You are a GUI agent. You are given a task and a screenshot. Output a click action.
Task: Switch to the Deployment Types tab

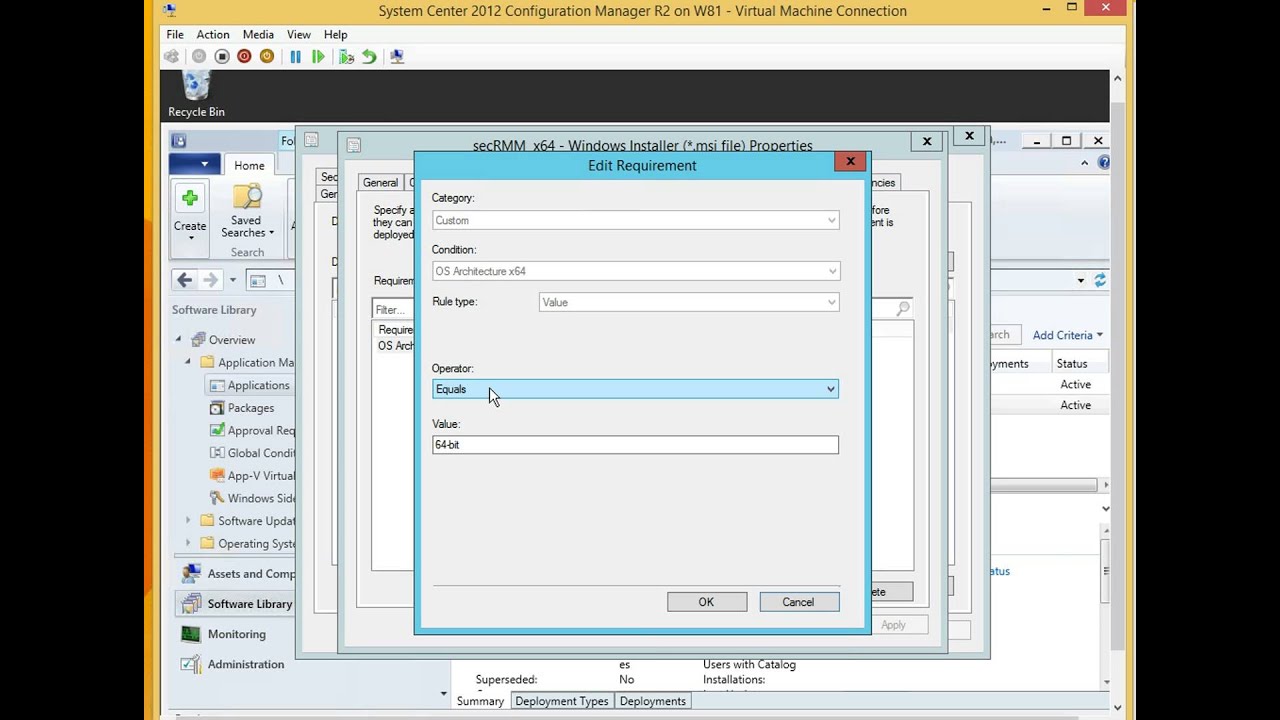[x=562, y=701]
